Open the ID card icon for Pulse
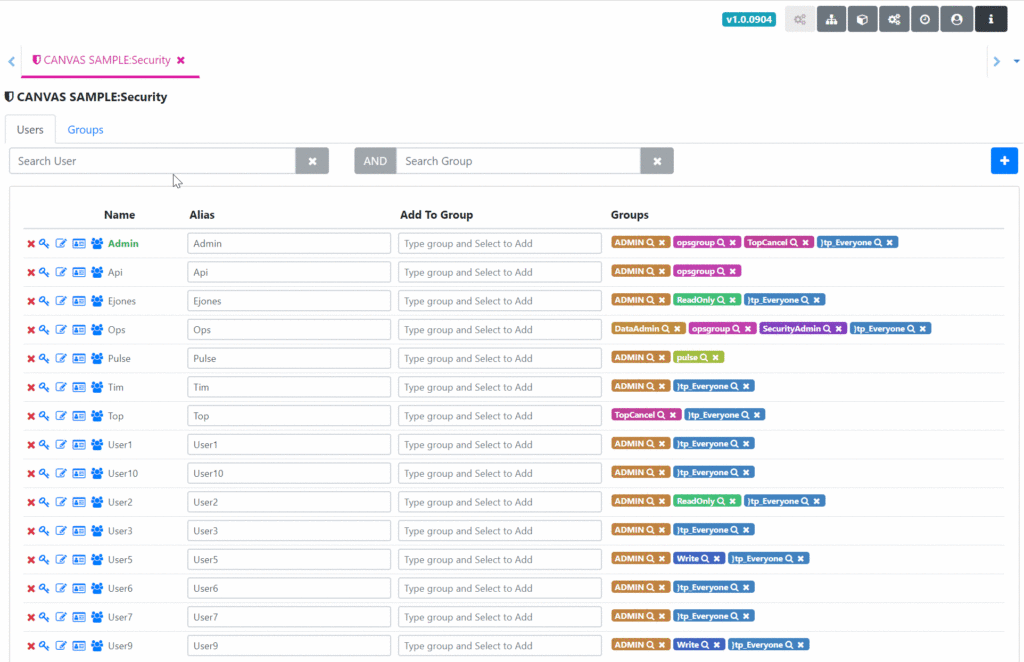 click(x=79, y=359)
